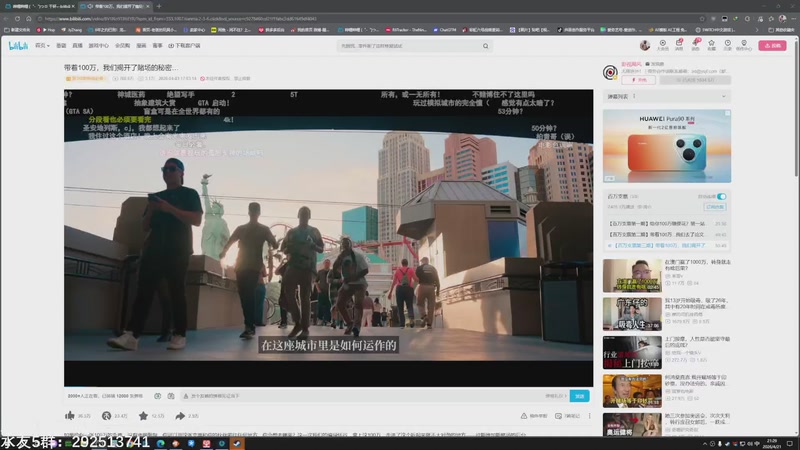Expand the 弹幕列表 danmaku list panel

tap(723, 96)
